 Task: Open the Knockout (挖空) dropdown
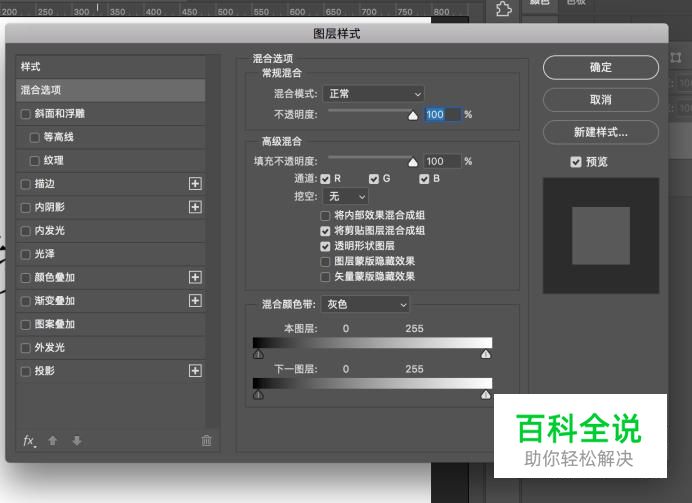point(346,196)
